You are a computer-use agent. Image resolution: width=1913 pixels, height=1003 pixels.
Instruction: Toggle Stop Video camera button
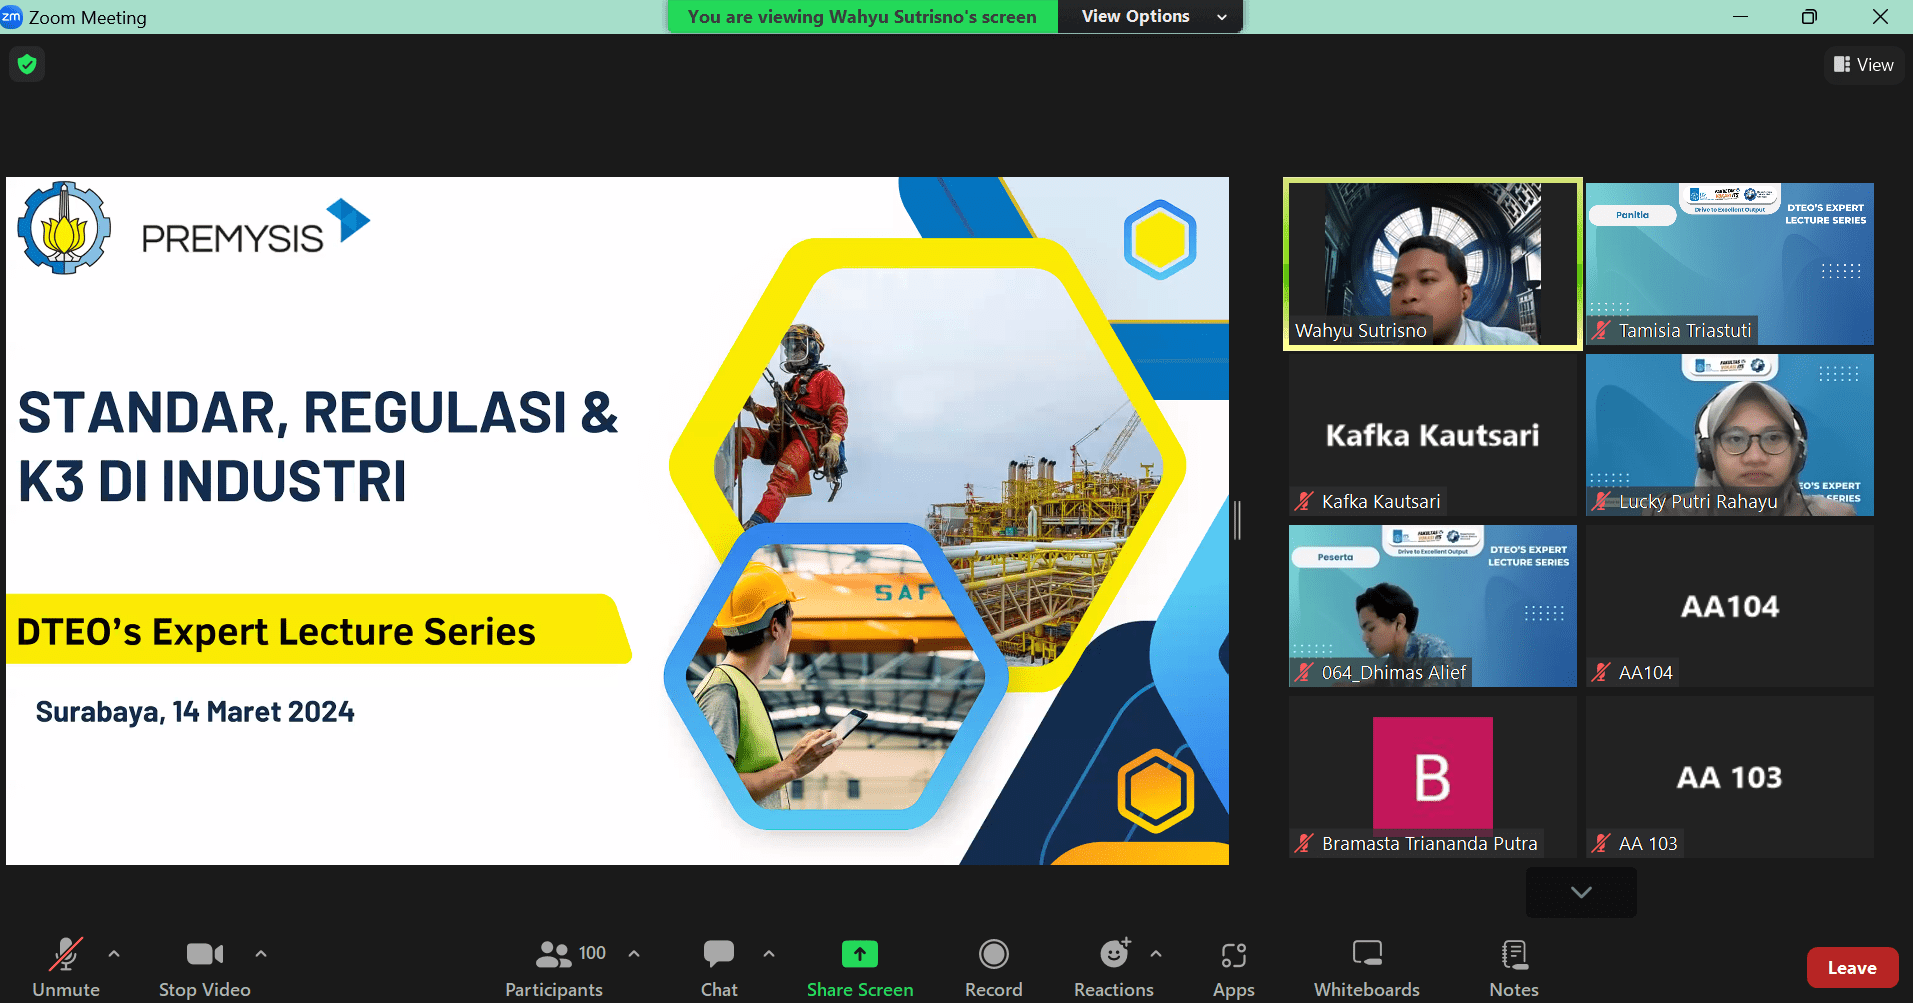pos(204,967)
